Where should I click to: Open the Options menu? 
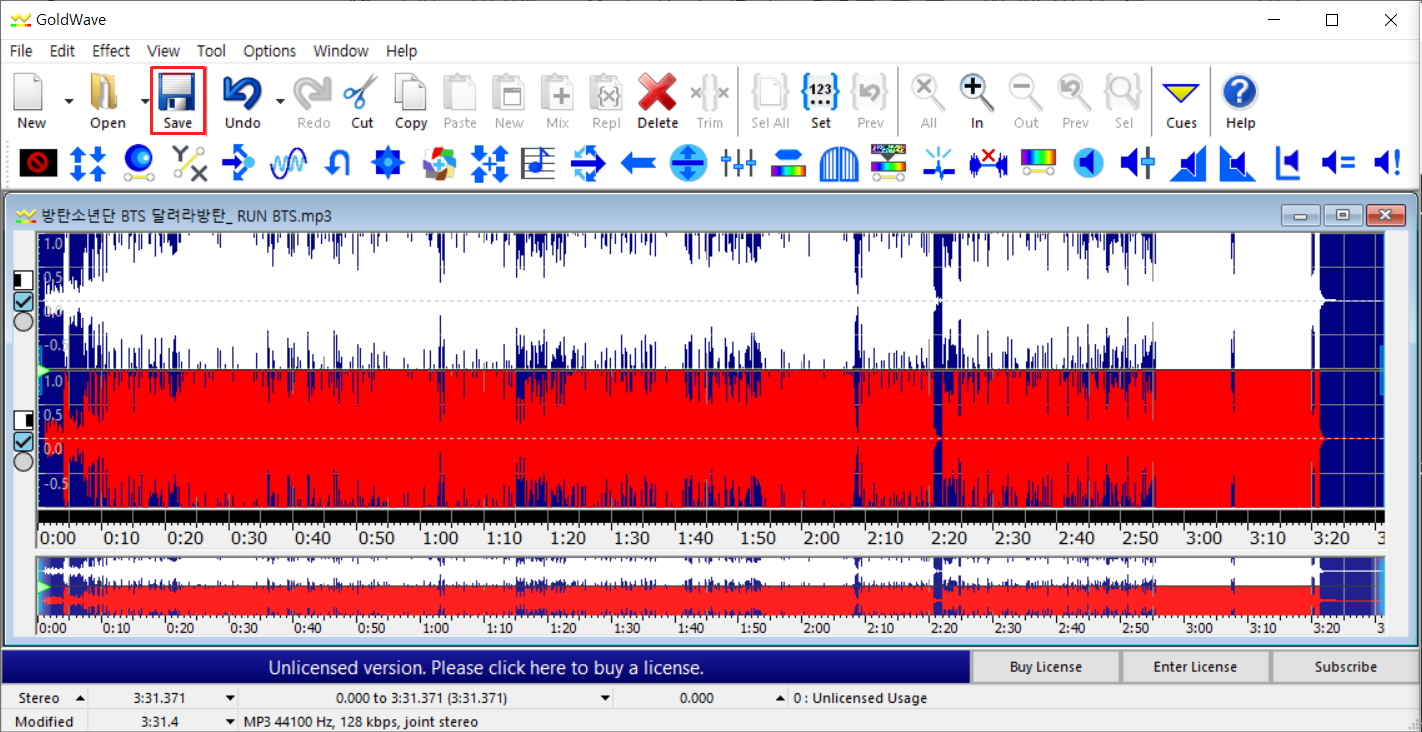tap(270, 51)
